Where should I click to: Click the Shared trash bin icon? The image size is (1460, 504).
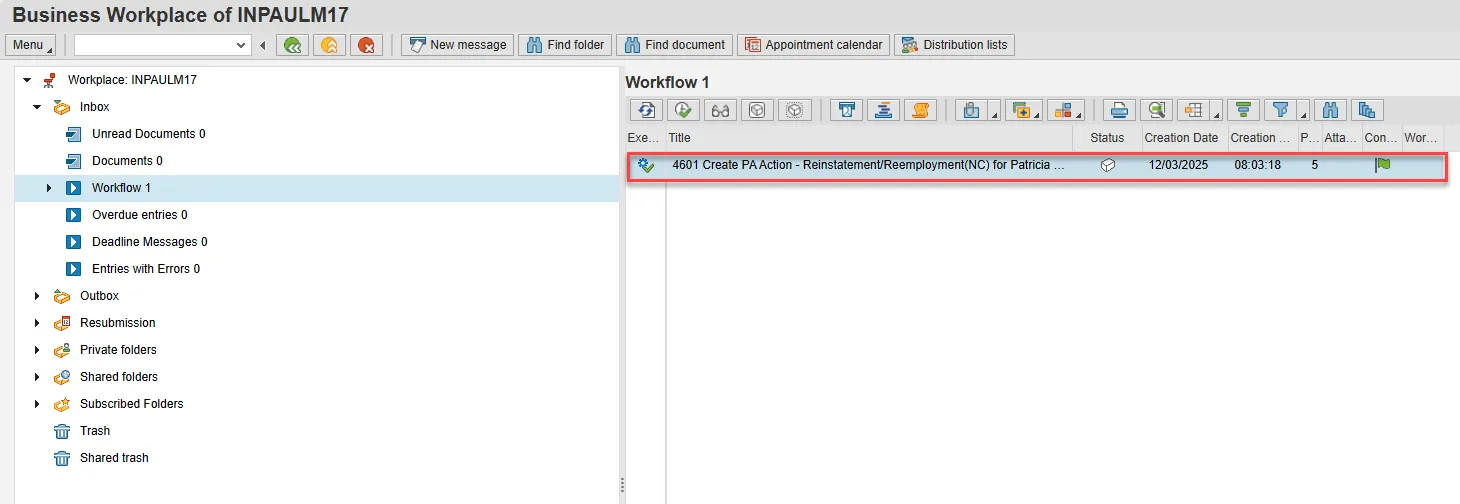tap(62, 458)
